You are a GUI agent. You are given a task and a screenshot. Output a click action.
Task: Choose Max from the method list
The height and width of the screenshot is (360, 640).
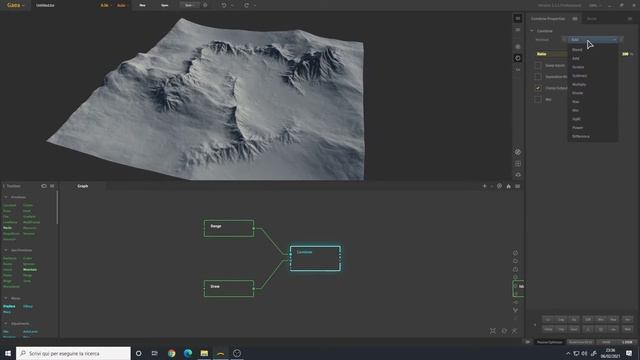(576, 102)
